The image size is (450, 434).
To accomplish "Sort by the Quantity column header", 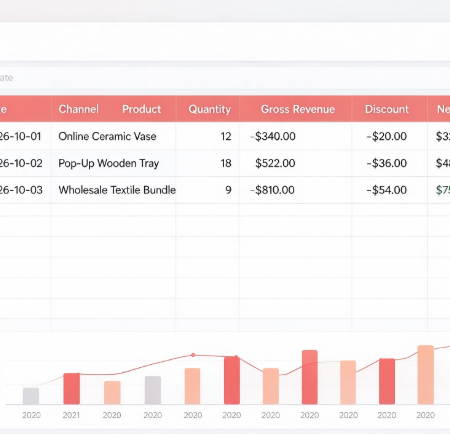I will 209,109.
